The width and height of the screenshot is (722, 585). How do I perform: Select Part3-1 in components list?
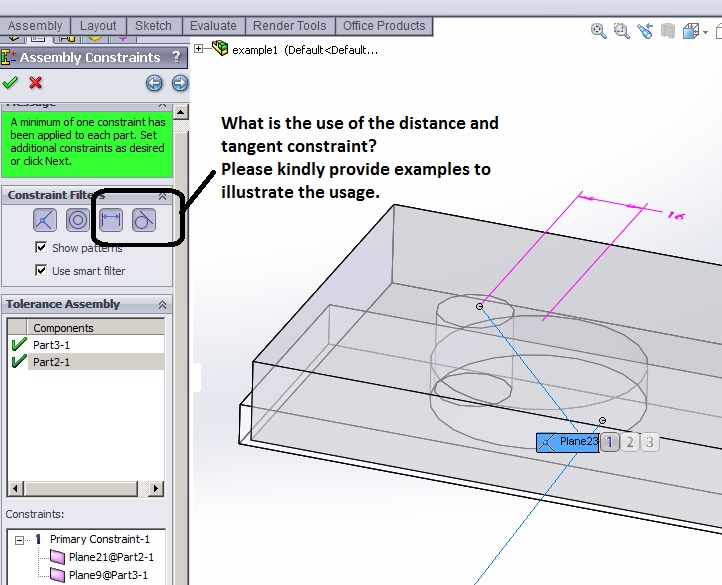click(96, 345)
